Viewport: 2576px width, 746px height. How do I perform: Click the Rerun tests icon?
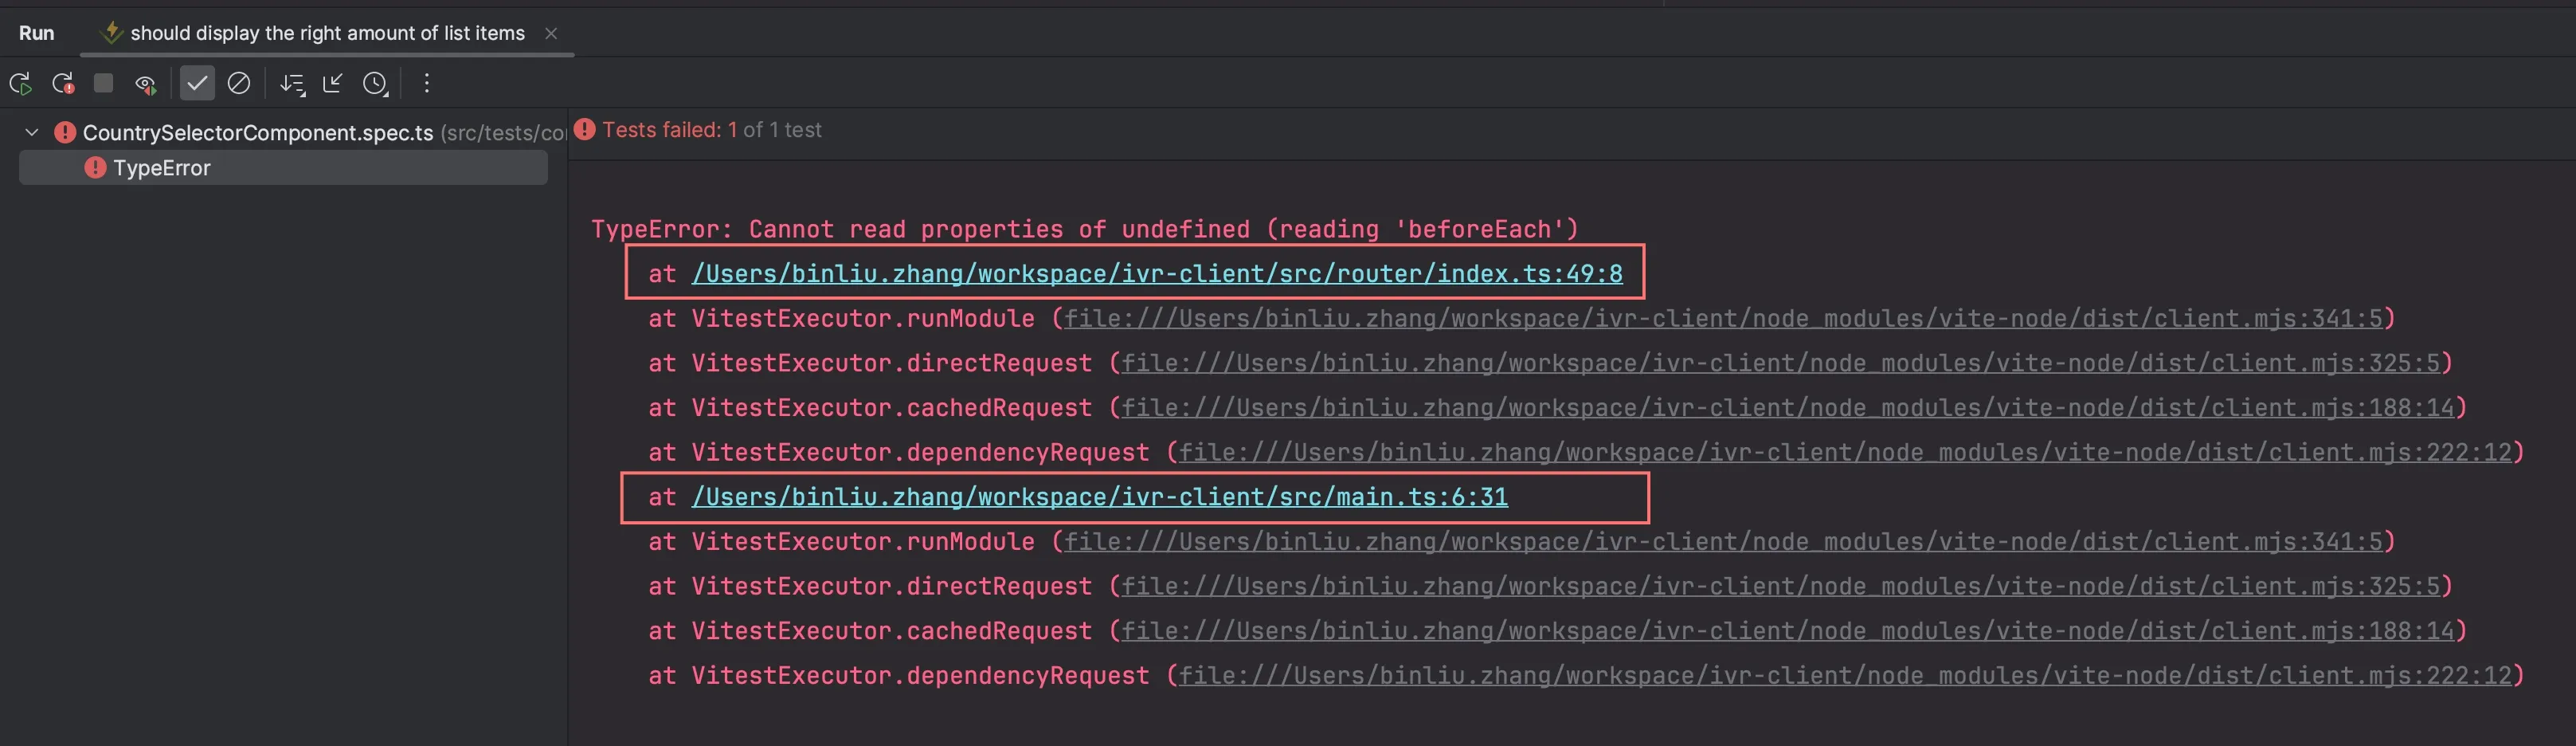pyautogui.click(x=20, y=83)
